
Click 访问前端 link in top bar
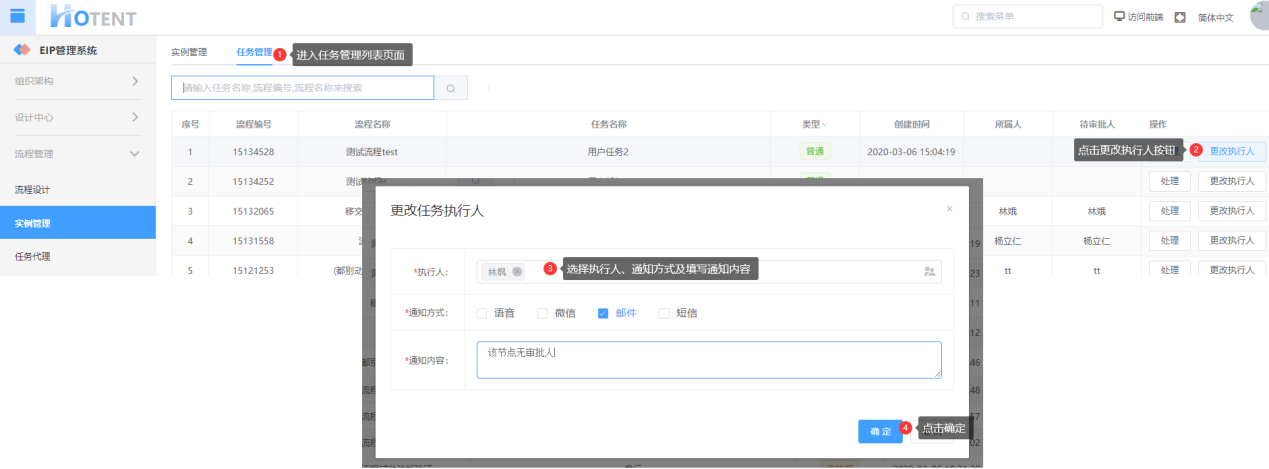coord(1146,18)
